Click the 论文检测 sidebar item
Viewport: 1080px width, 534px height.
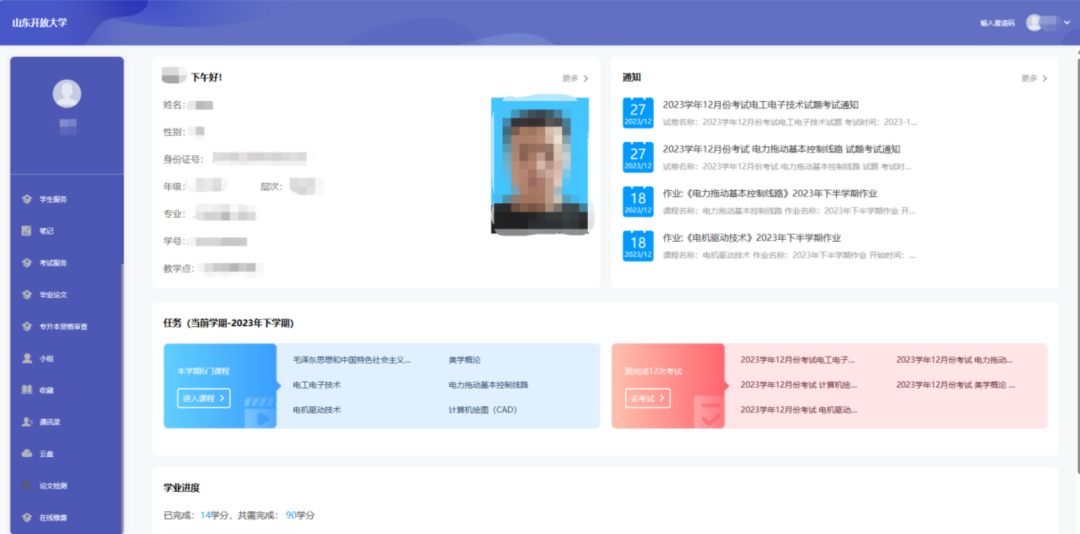(52, 486)
